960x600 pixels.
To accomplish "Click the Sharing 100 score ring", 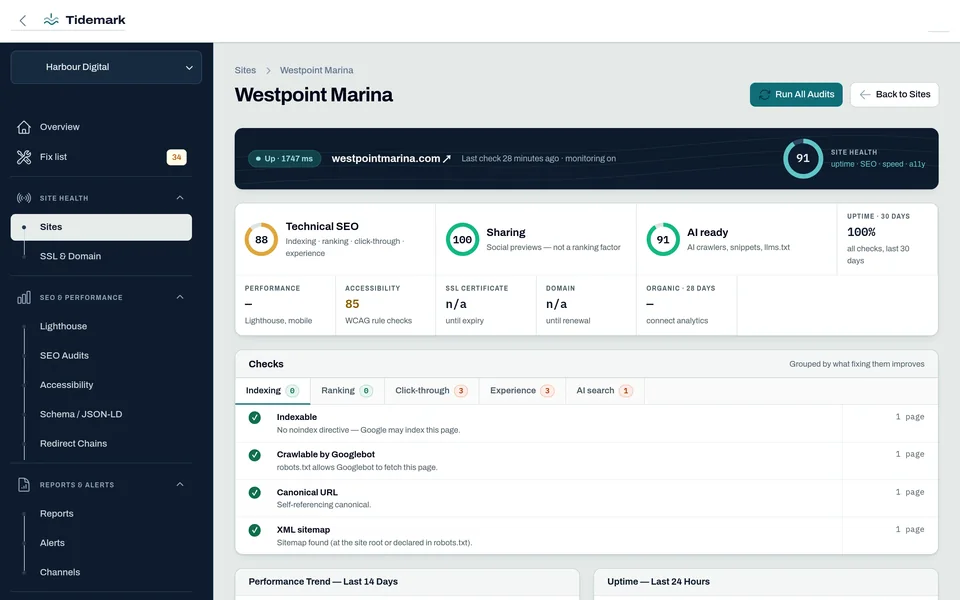I will point(462,239).
